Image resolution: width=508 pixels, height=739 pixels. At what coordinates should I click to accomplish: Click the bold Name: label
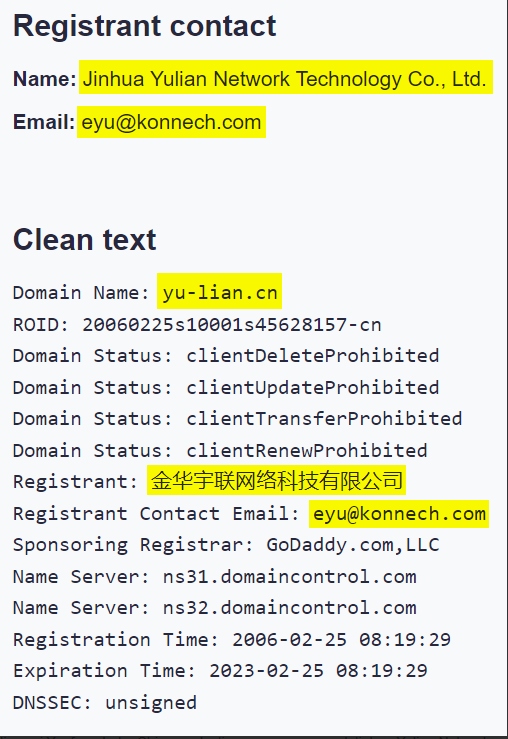pos(44,79)
